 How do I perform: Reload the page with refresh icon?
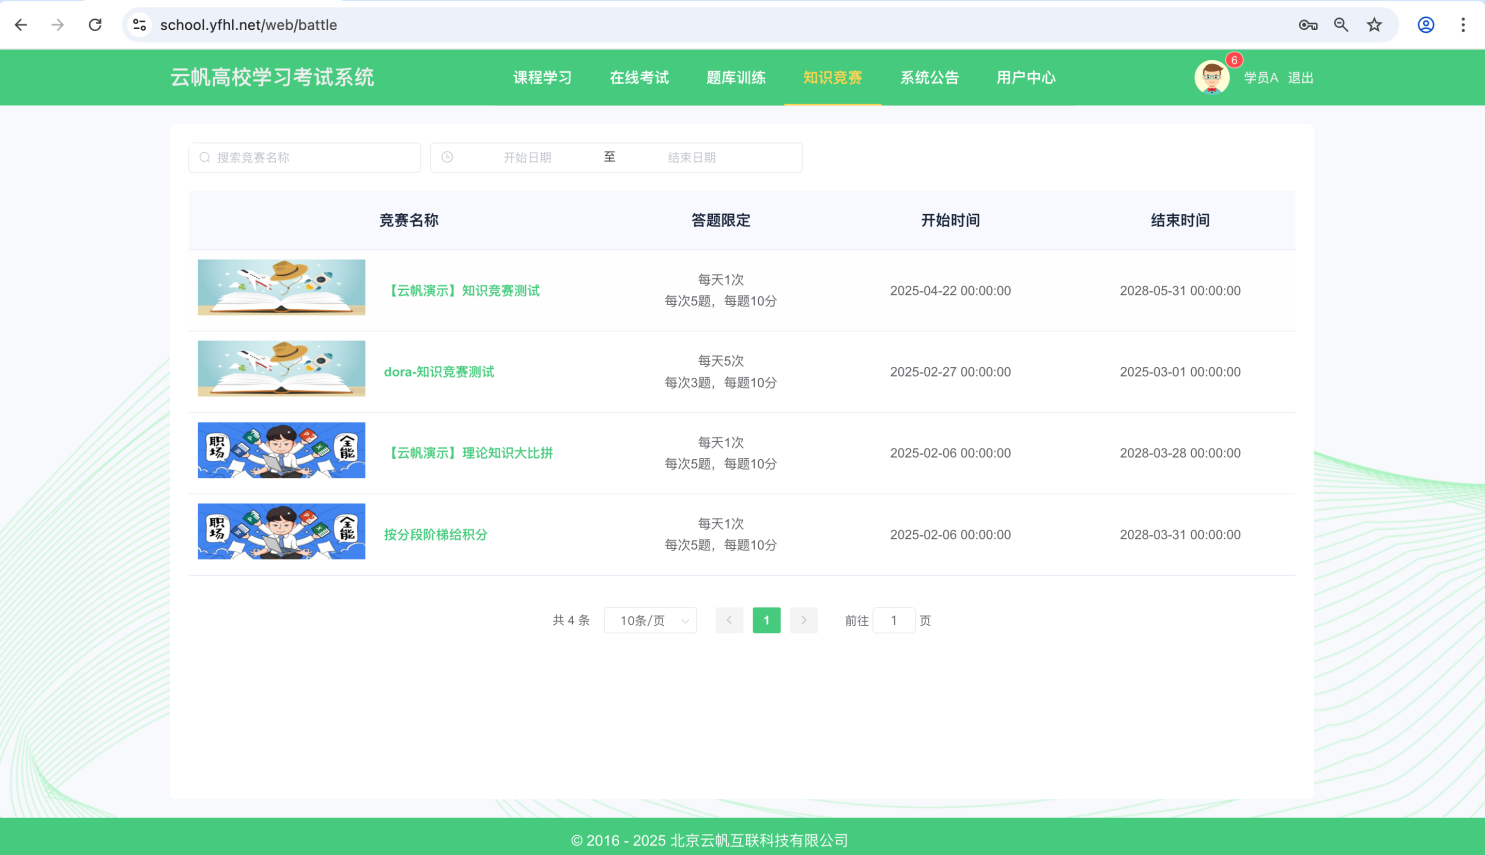95,25
